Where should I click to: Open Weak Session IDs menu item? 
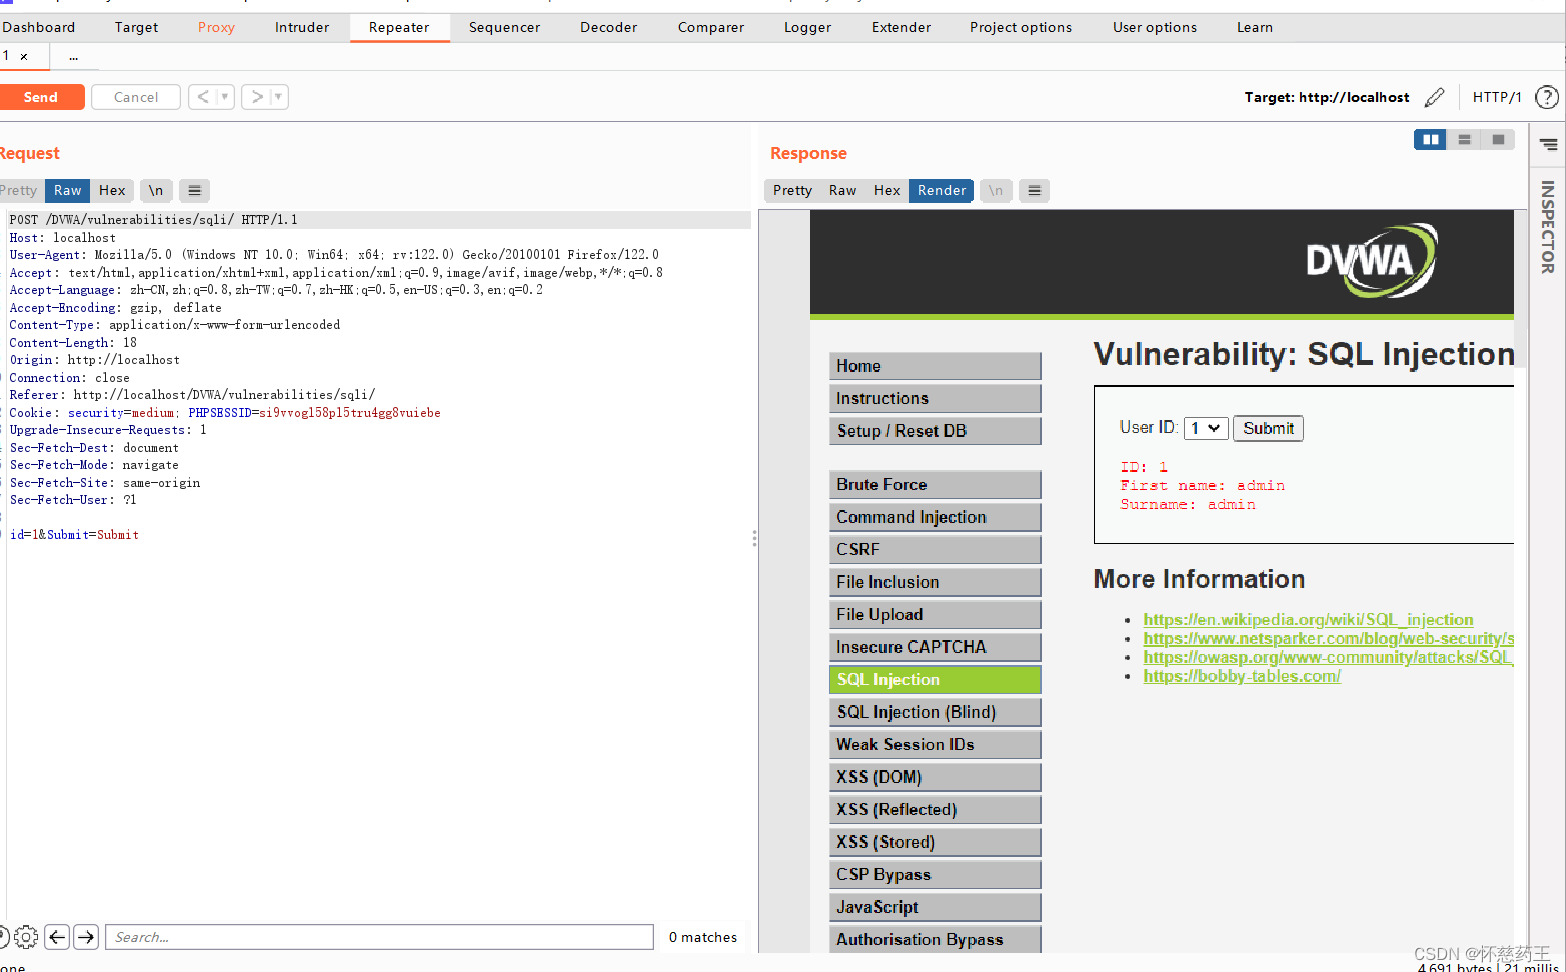[935, 744]
